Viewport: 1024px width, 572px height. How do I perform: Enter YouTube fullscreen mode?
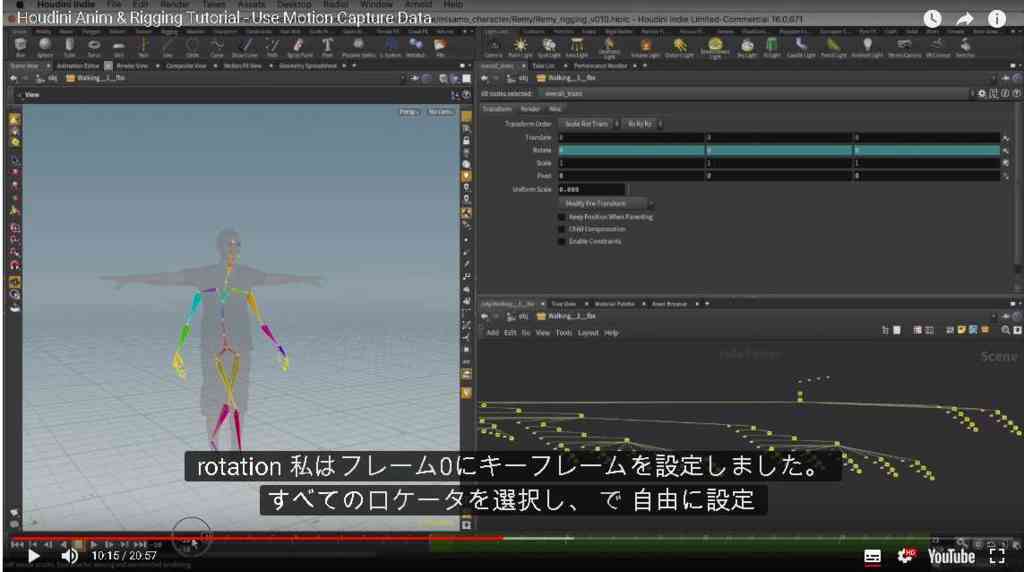point(997,556)
